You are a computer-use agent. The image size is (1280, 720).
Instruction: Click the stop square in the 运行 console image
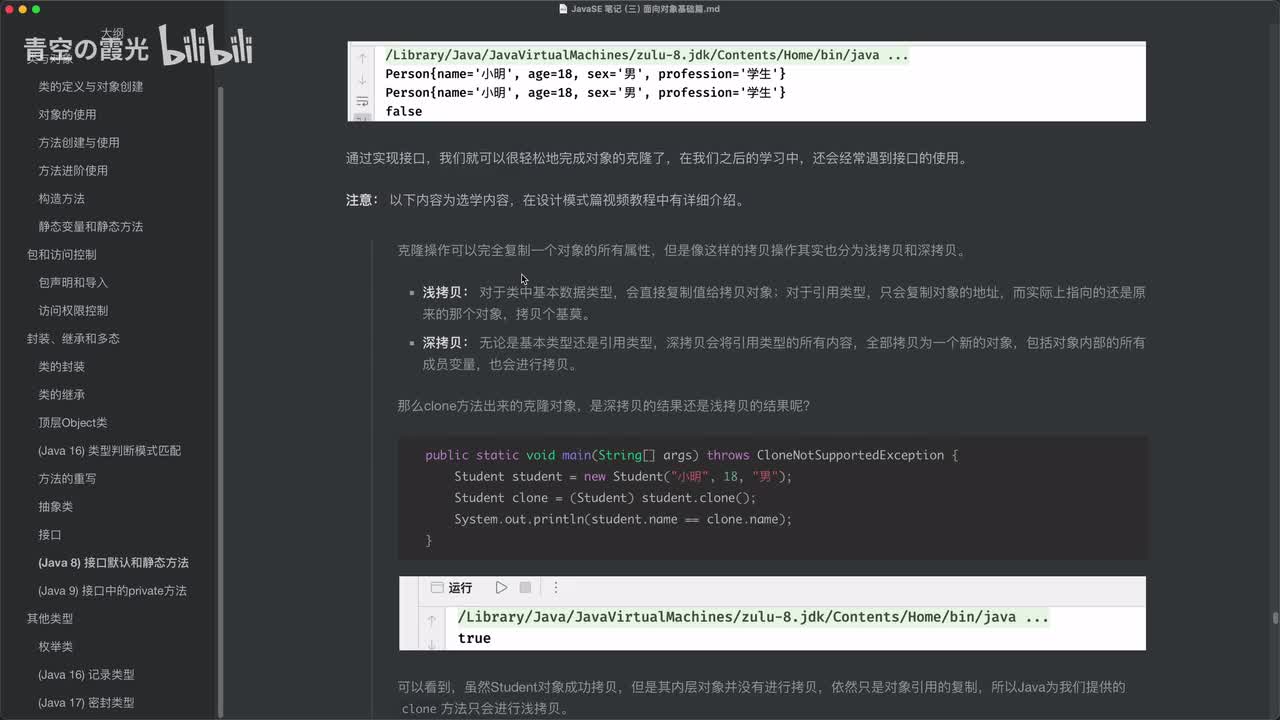tap(525, 588)
